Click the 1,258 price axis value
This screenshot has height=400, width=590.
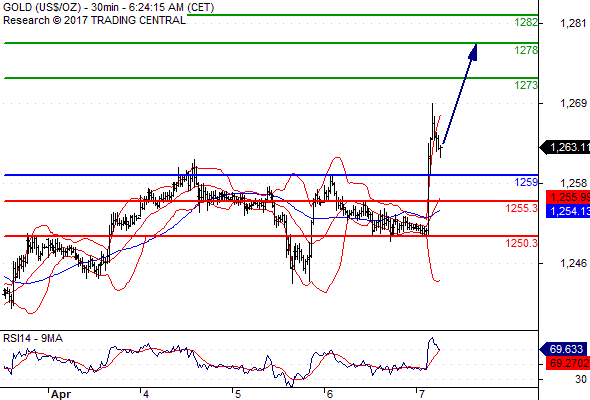573,183
